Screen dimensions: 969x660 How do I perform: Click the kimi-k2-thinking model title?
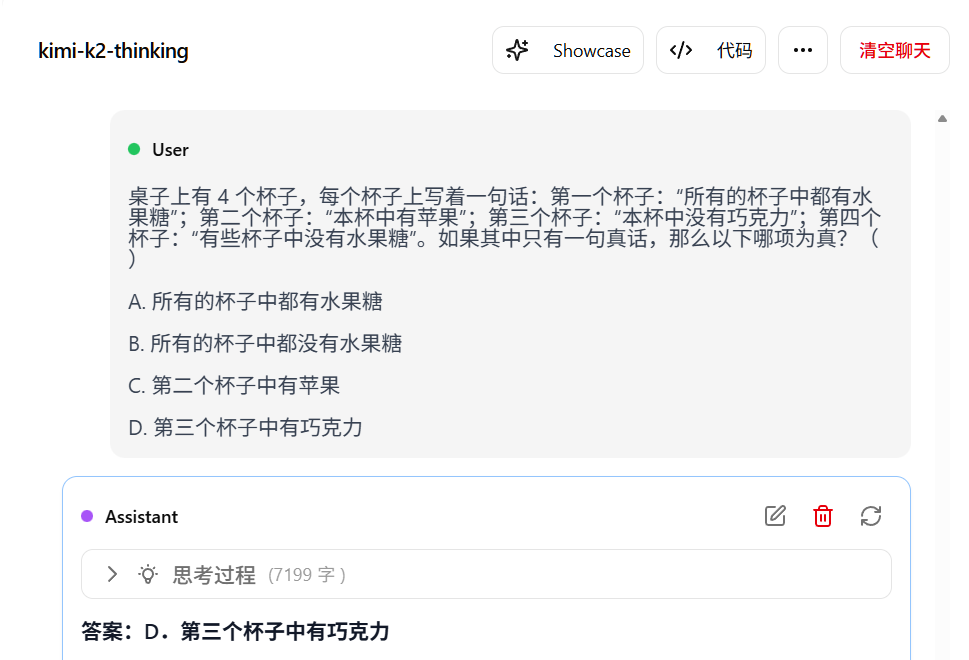(113, 51)
